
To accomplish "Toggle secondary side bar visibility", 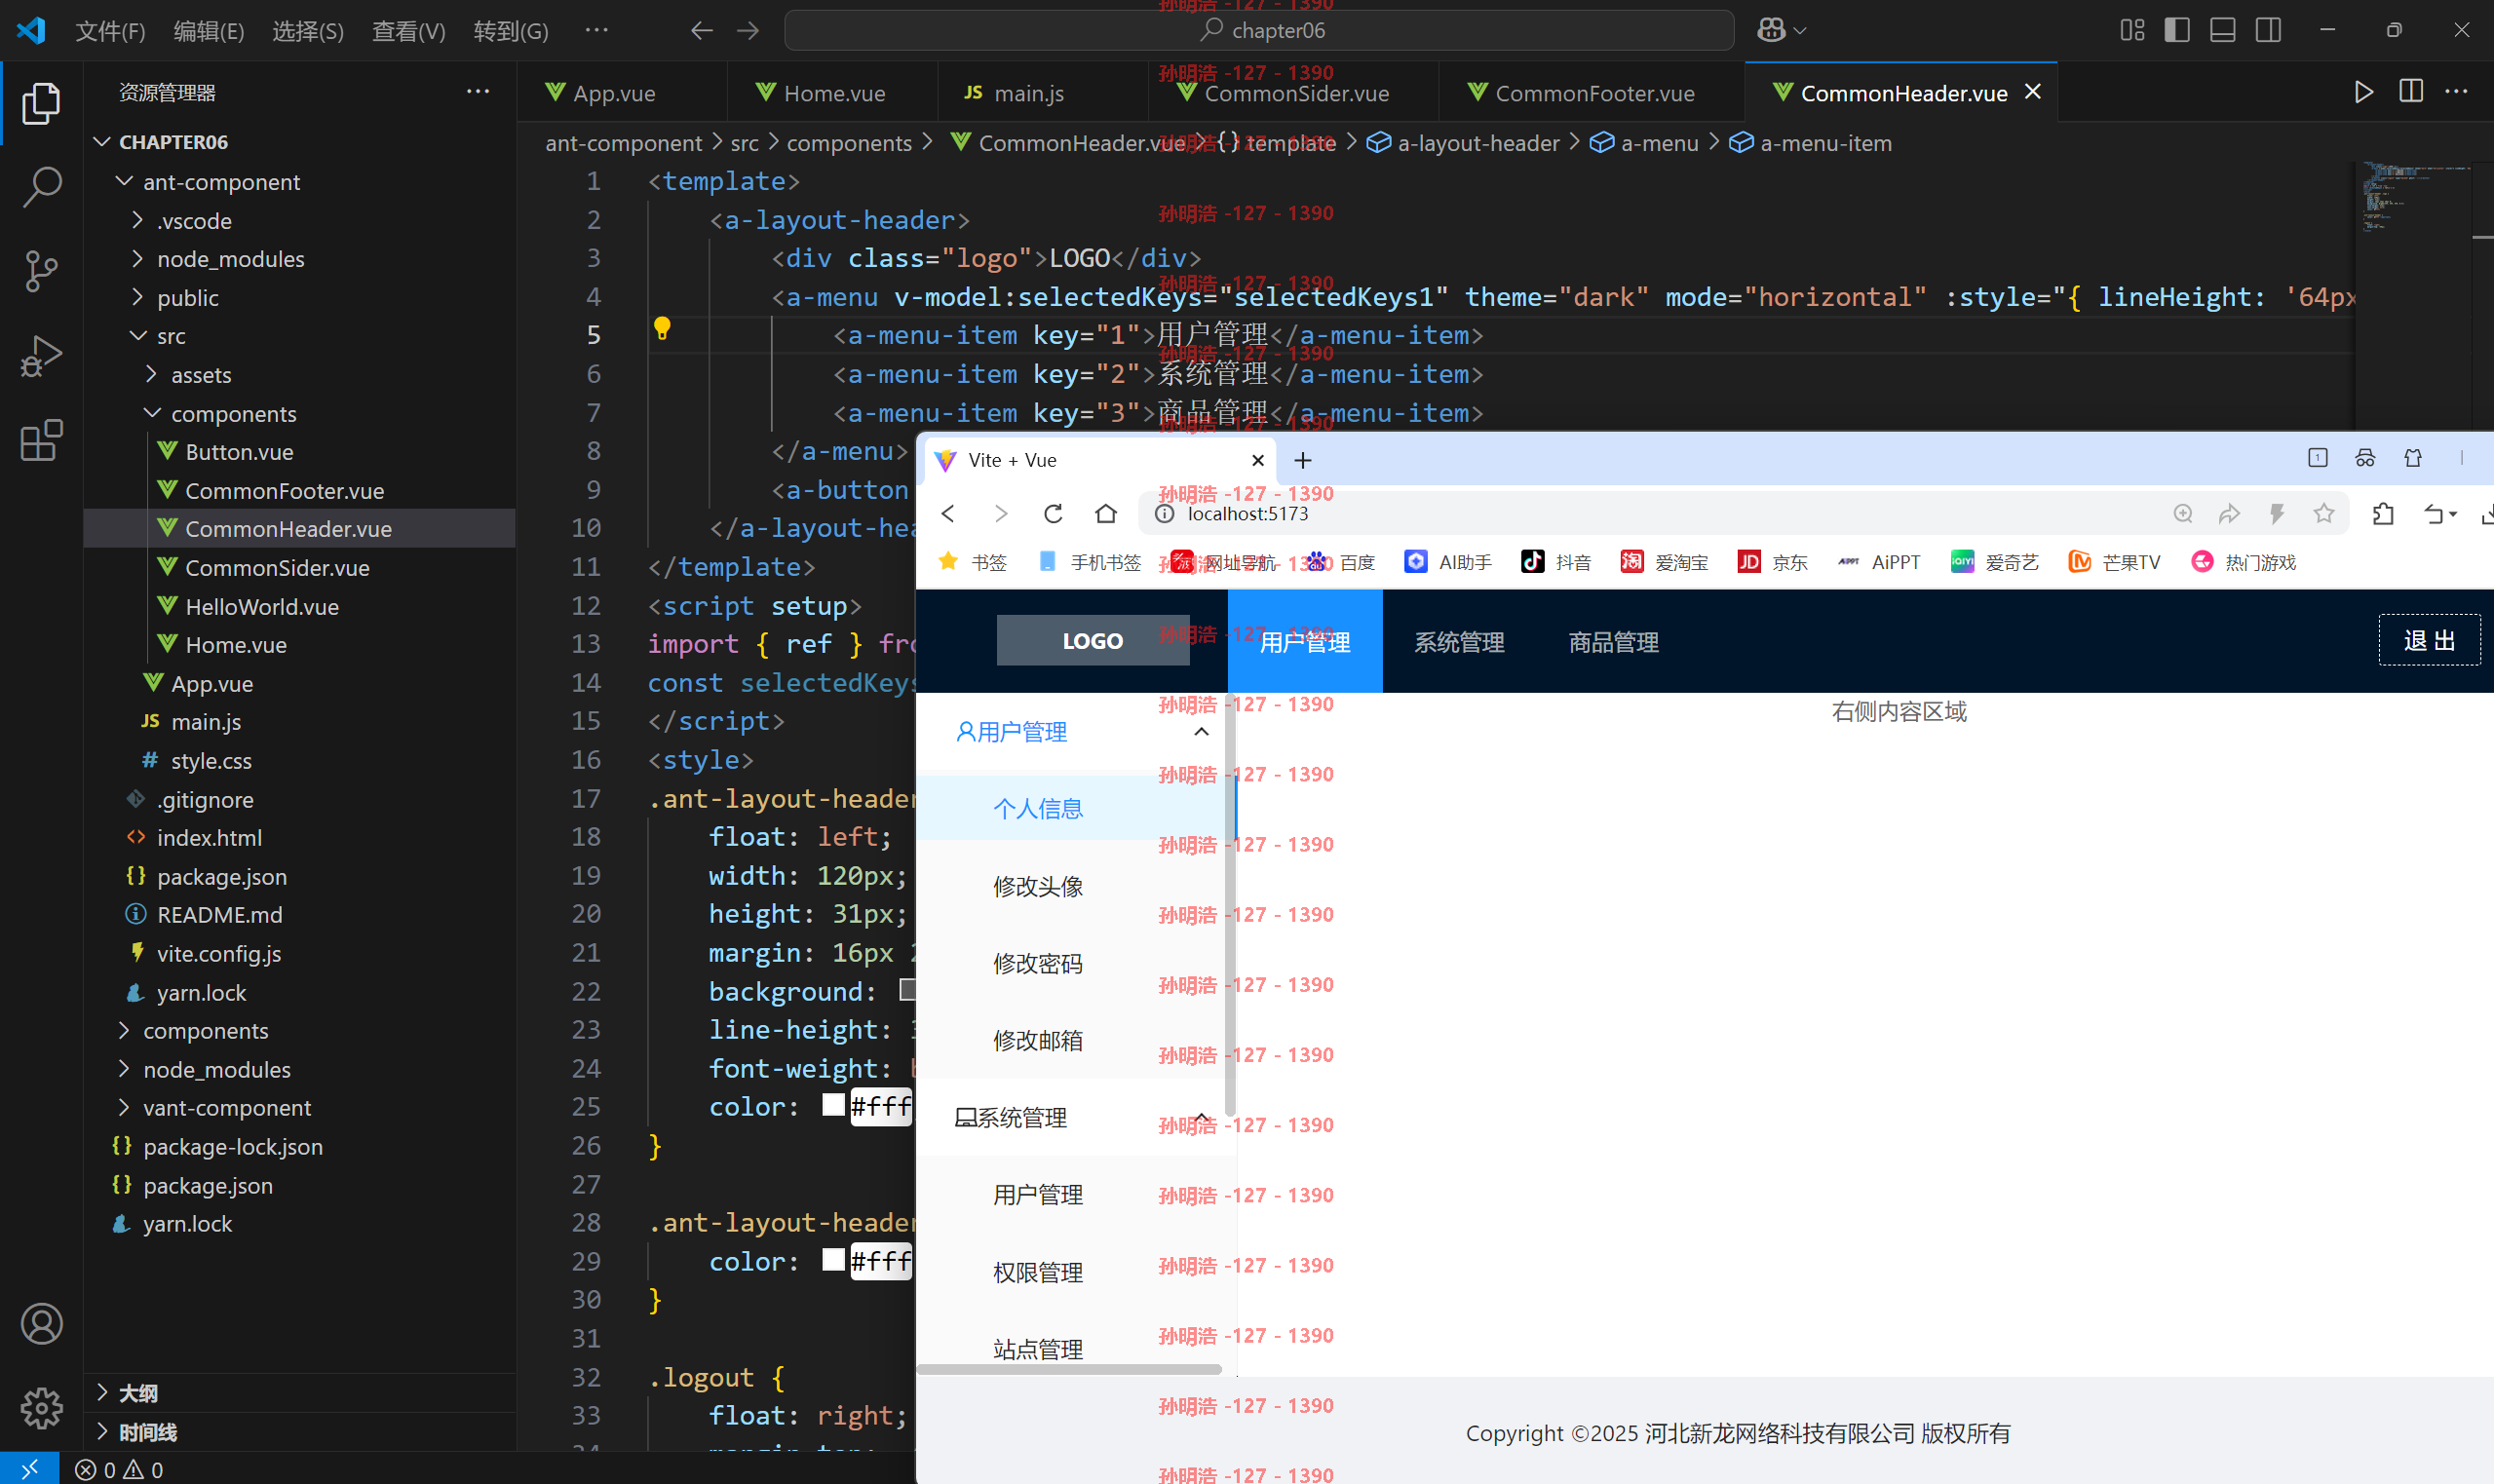I will [2268, 30].
